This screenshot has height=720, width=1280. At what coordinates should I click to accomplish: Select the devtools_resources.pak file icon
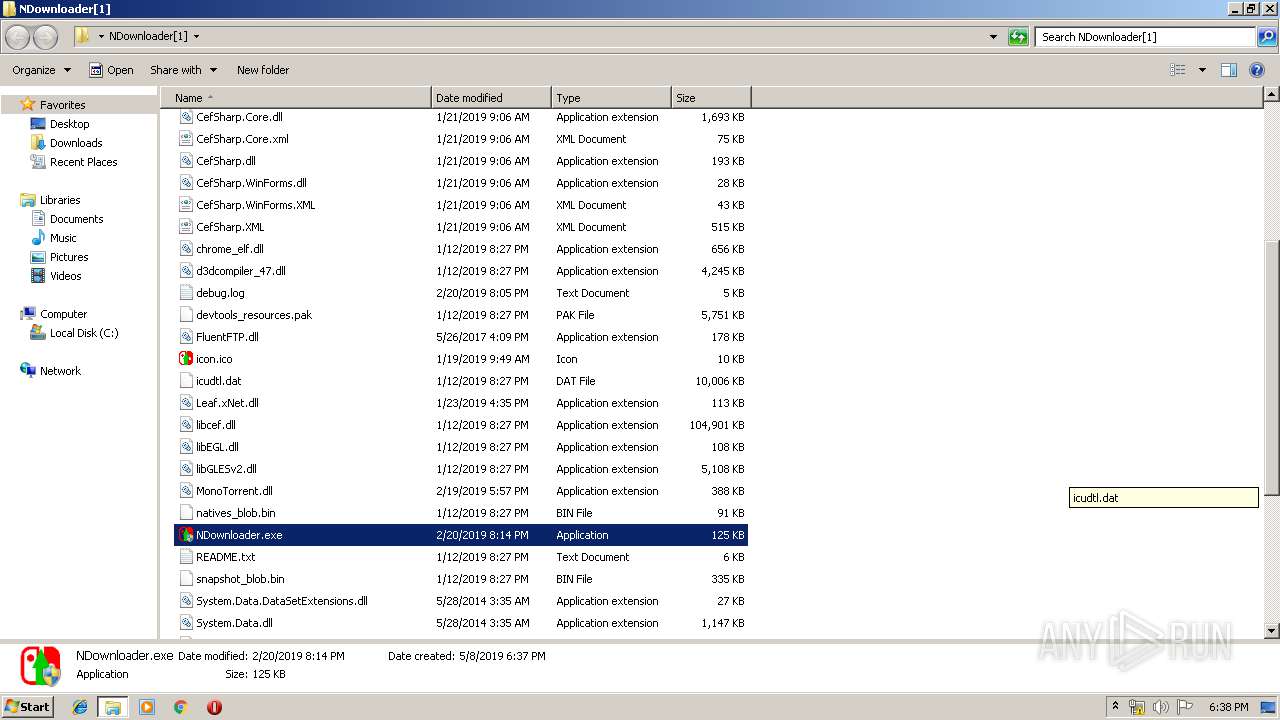tap(186, 315)
